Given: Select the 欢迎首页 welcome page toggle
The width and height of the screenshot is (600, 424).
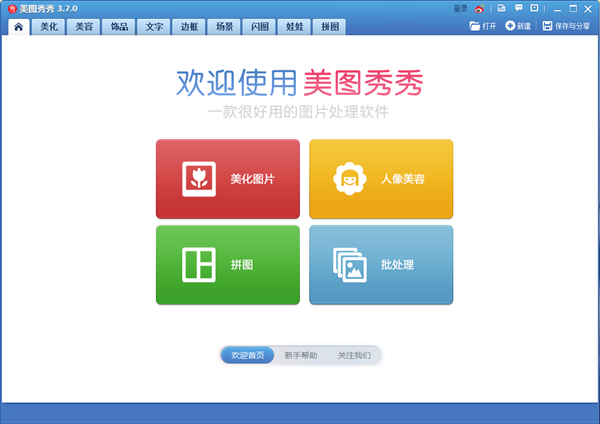Looking at the screenshot, I should click(247, 355).
